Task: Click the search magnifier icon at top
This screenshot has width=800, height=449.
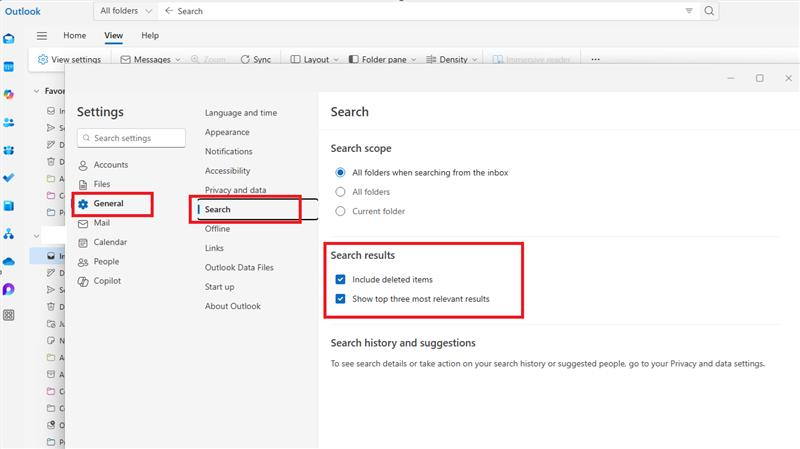Action: [709, 11]
